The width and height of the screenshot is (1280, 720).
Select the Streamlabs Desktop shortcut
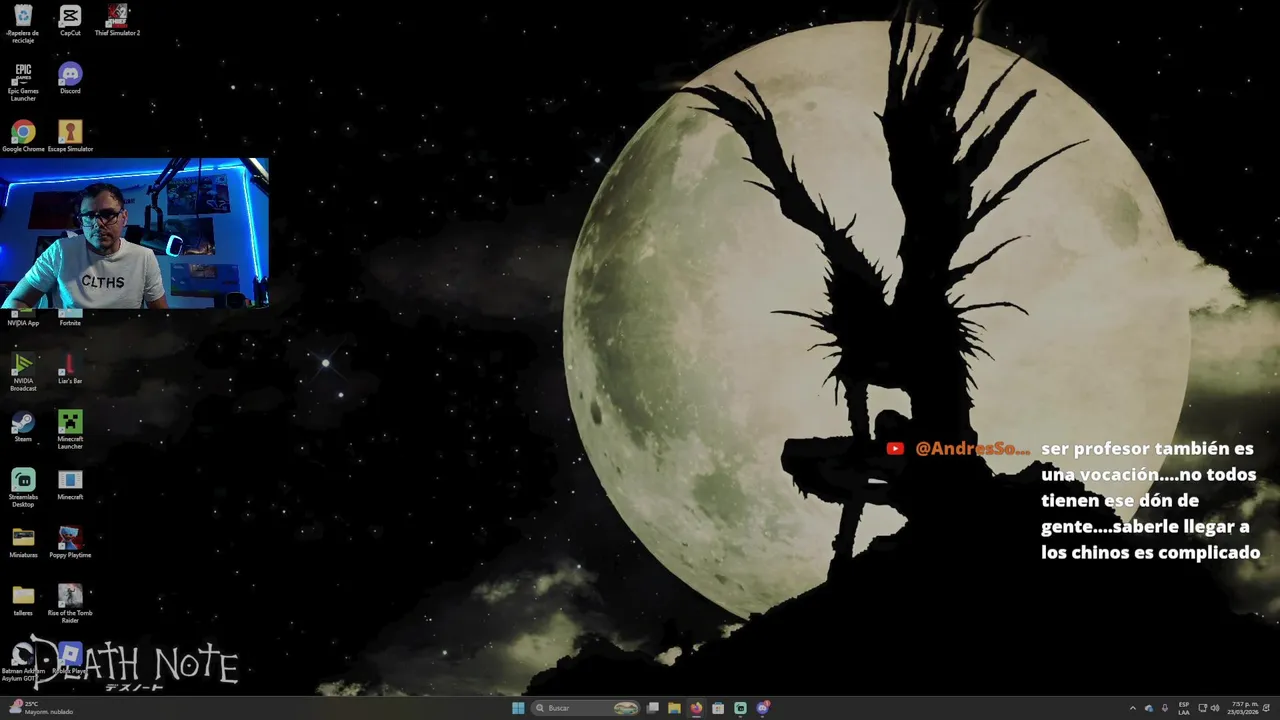(x=23, y=488)
